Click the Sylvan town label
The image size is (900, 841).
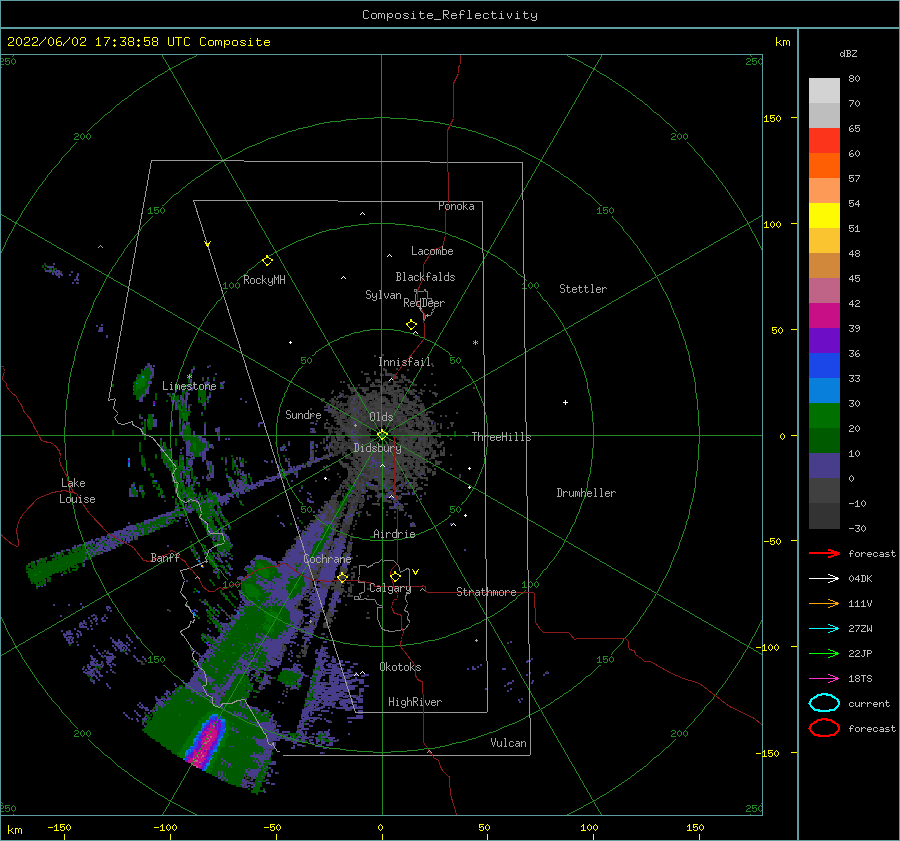pyautogui.click(x=383, y=295)
